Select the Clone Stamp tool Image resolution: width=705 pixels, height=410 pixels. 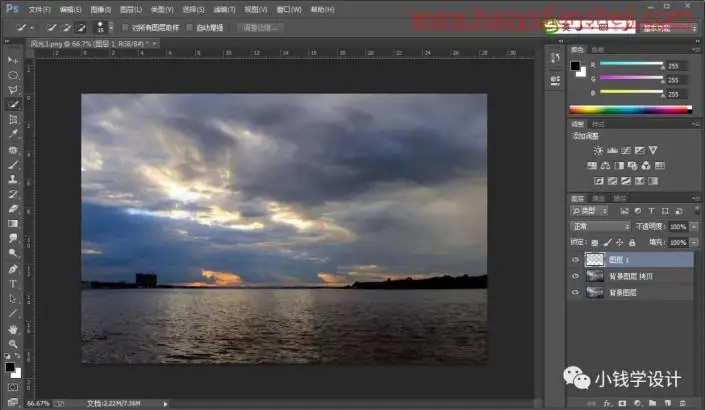13,179
